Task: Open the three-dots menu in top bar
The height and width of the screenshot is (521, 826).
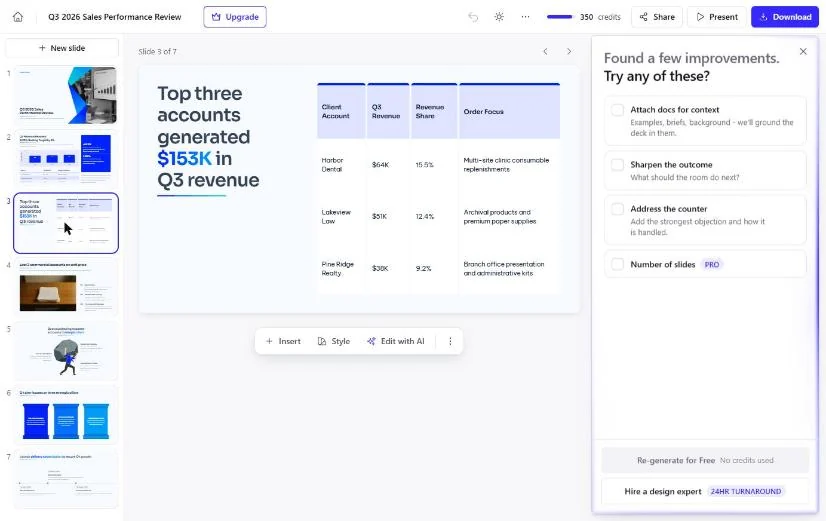Action: [x=525, y=17]
